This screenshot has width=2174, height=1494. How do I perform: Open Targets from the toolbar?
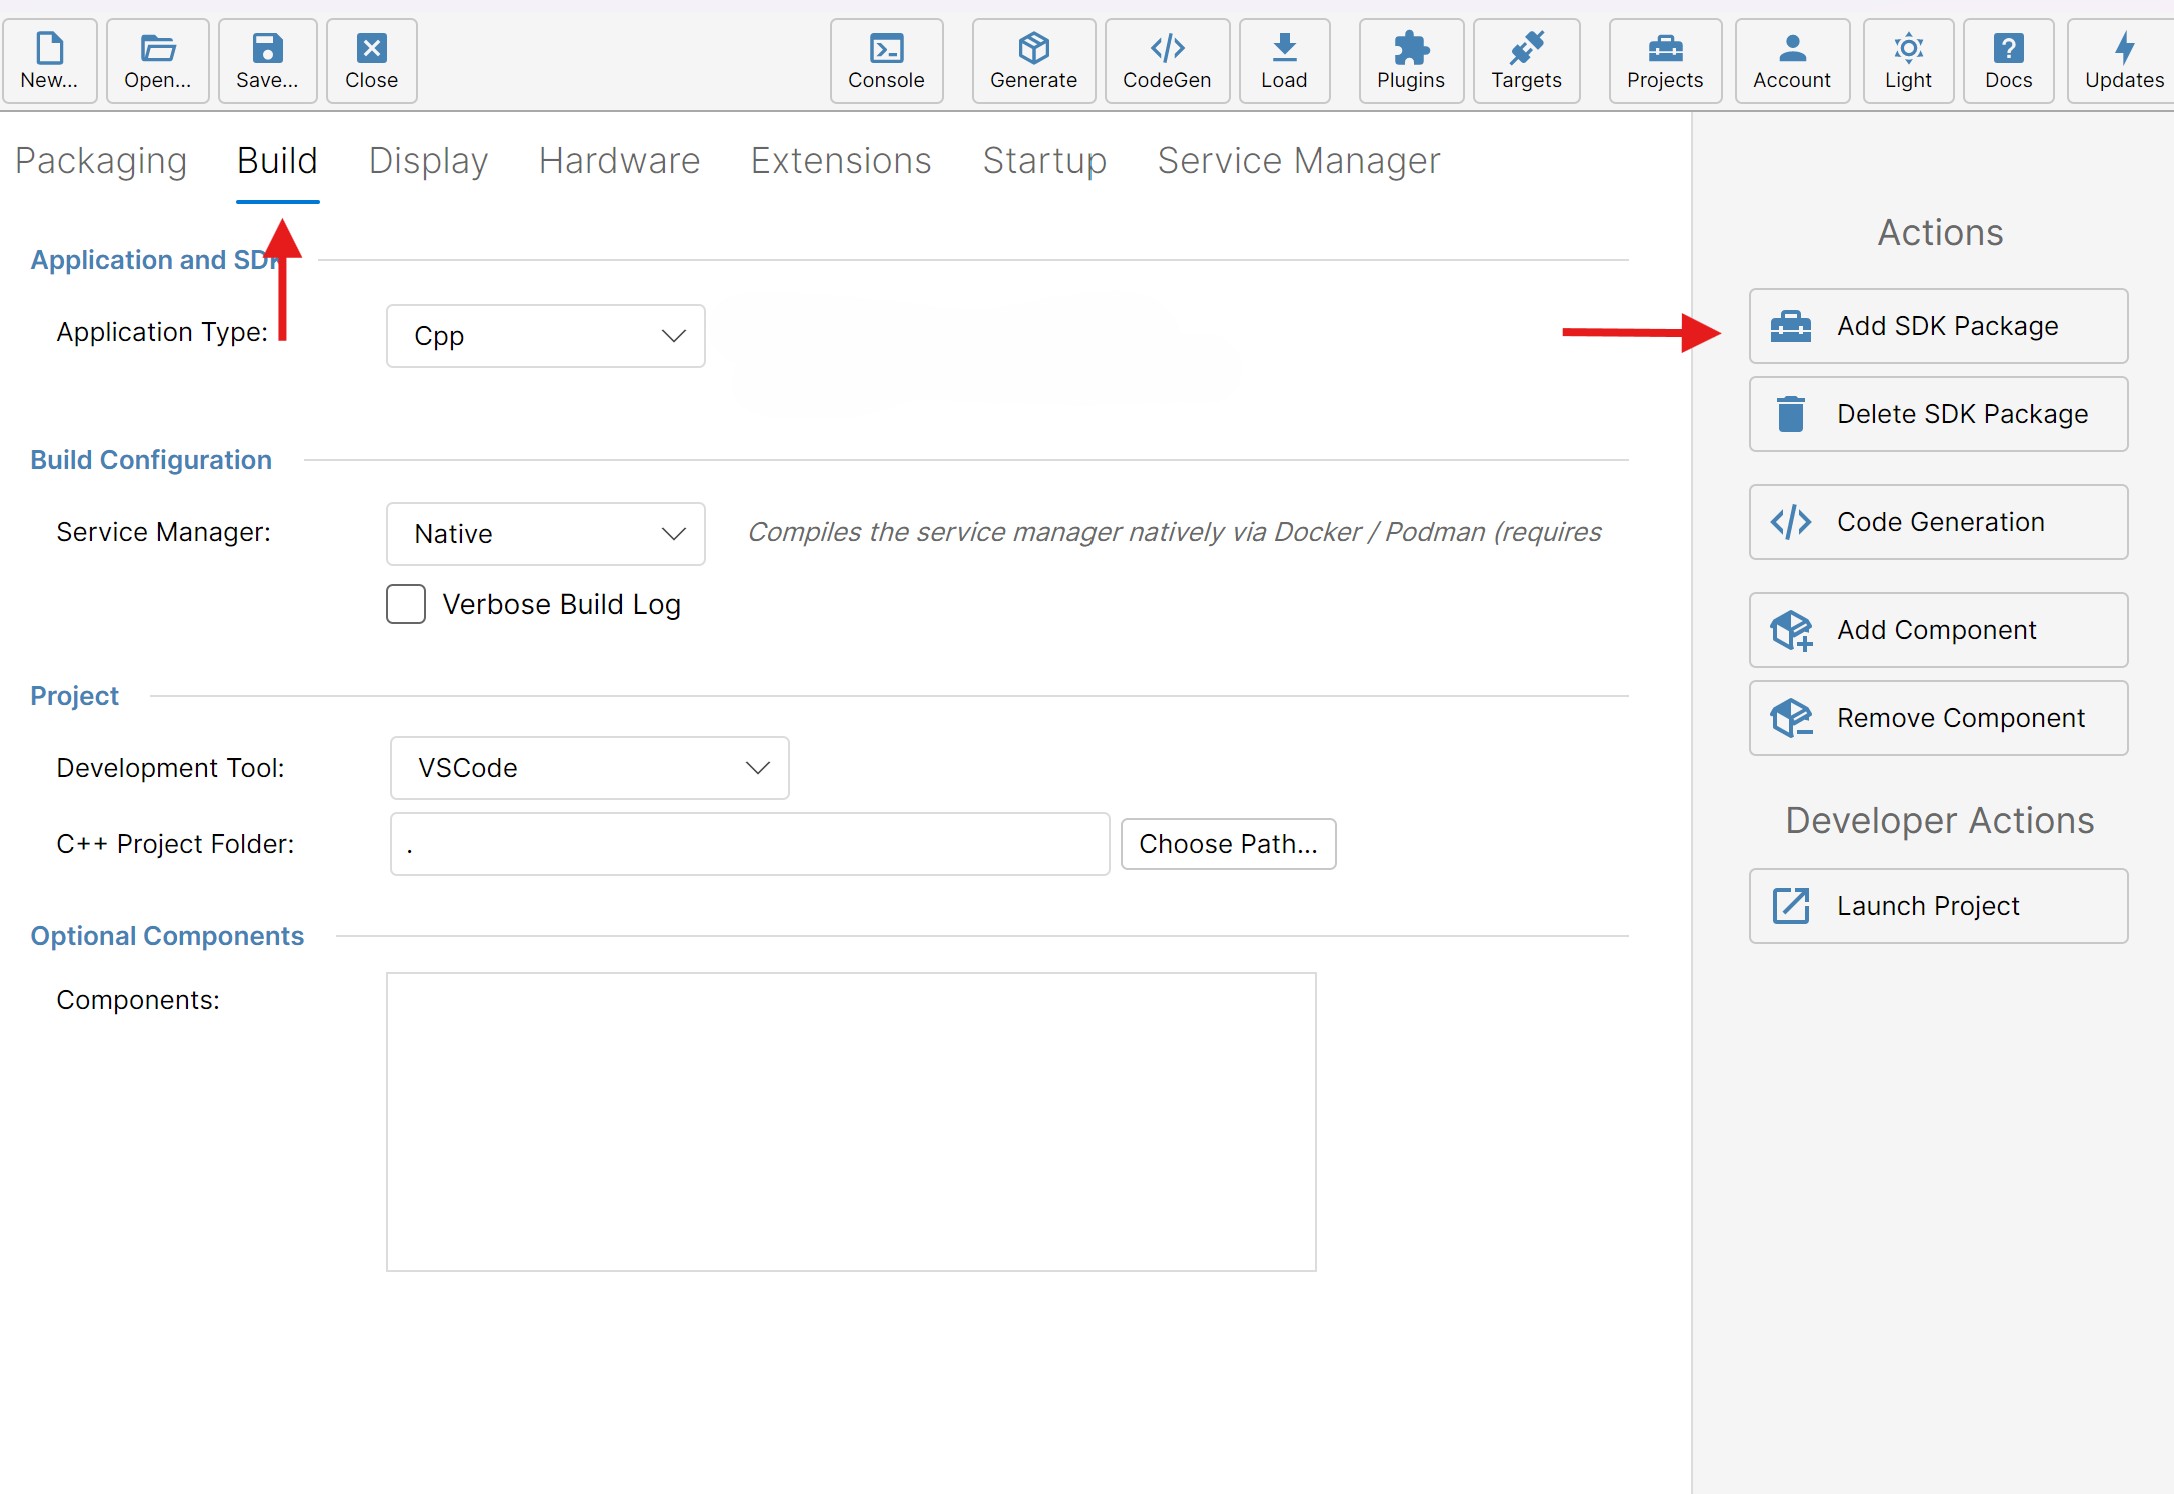coord(1526,61)
